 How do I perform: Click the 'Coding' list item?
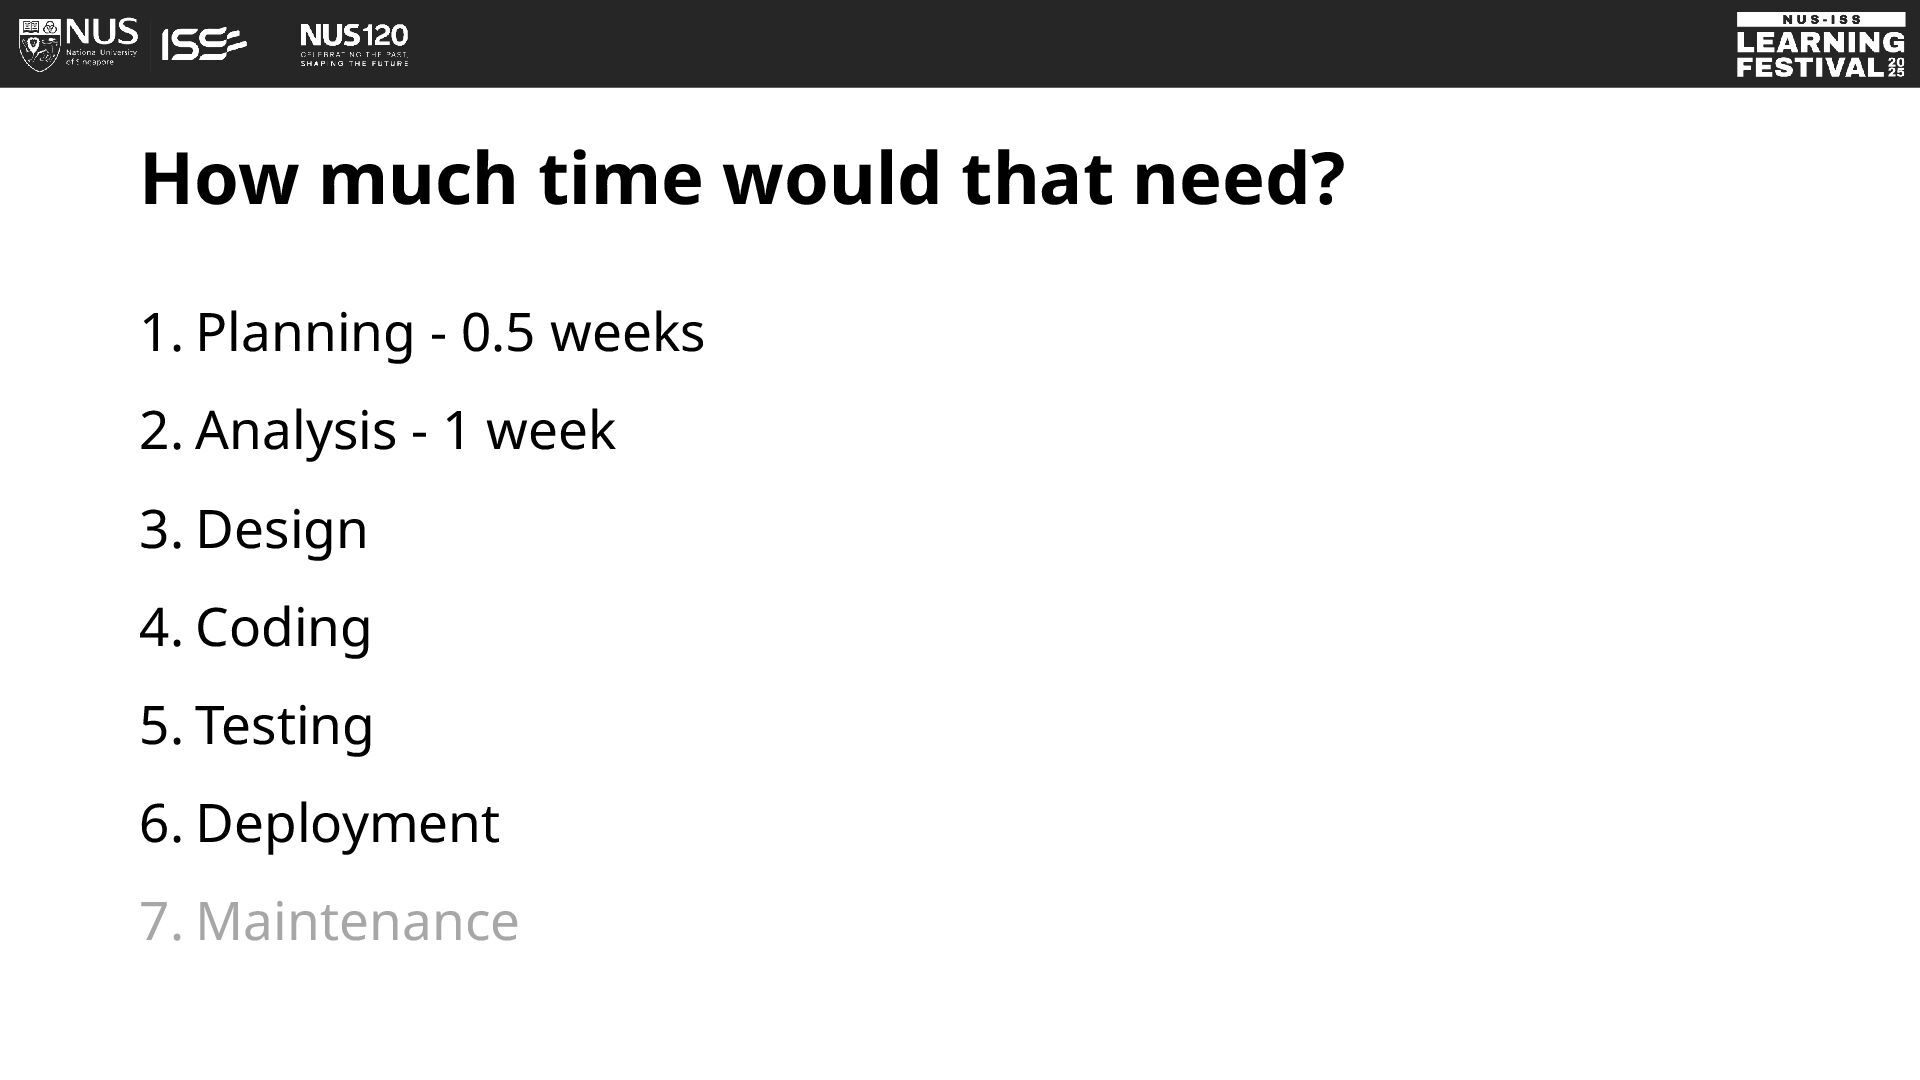[x=256, y=627]
